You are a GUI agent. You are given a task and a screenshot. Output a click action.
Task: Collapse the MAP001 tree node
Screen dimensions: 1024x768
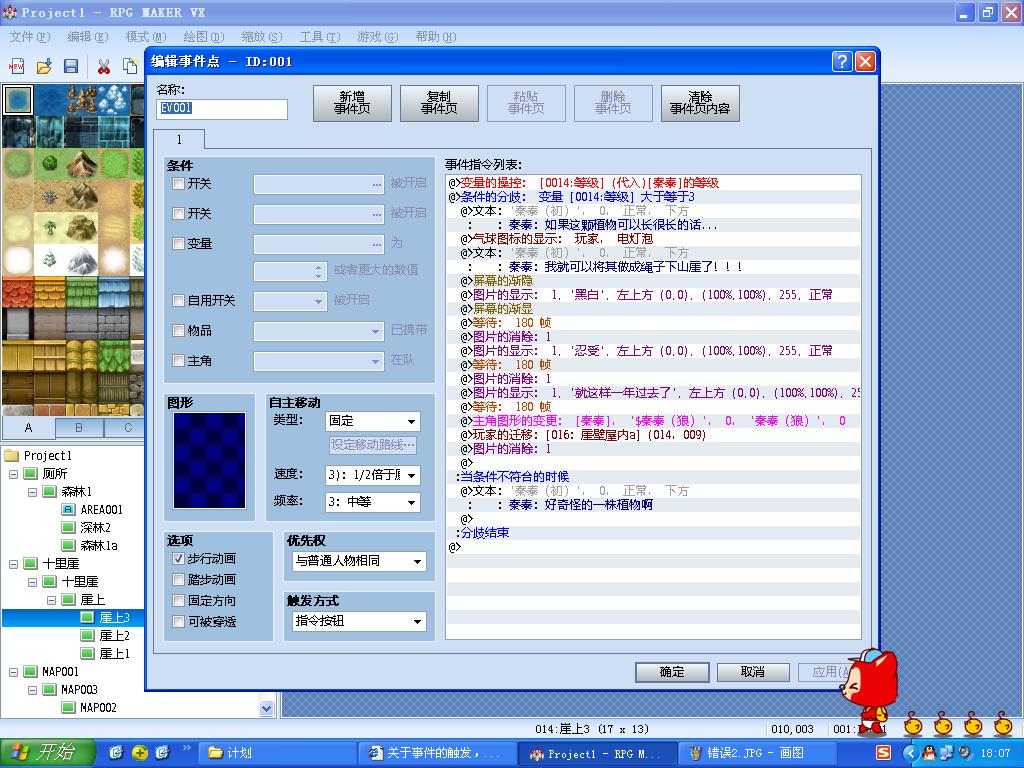[x=13, y=671]
